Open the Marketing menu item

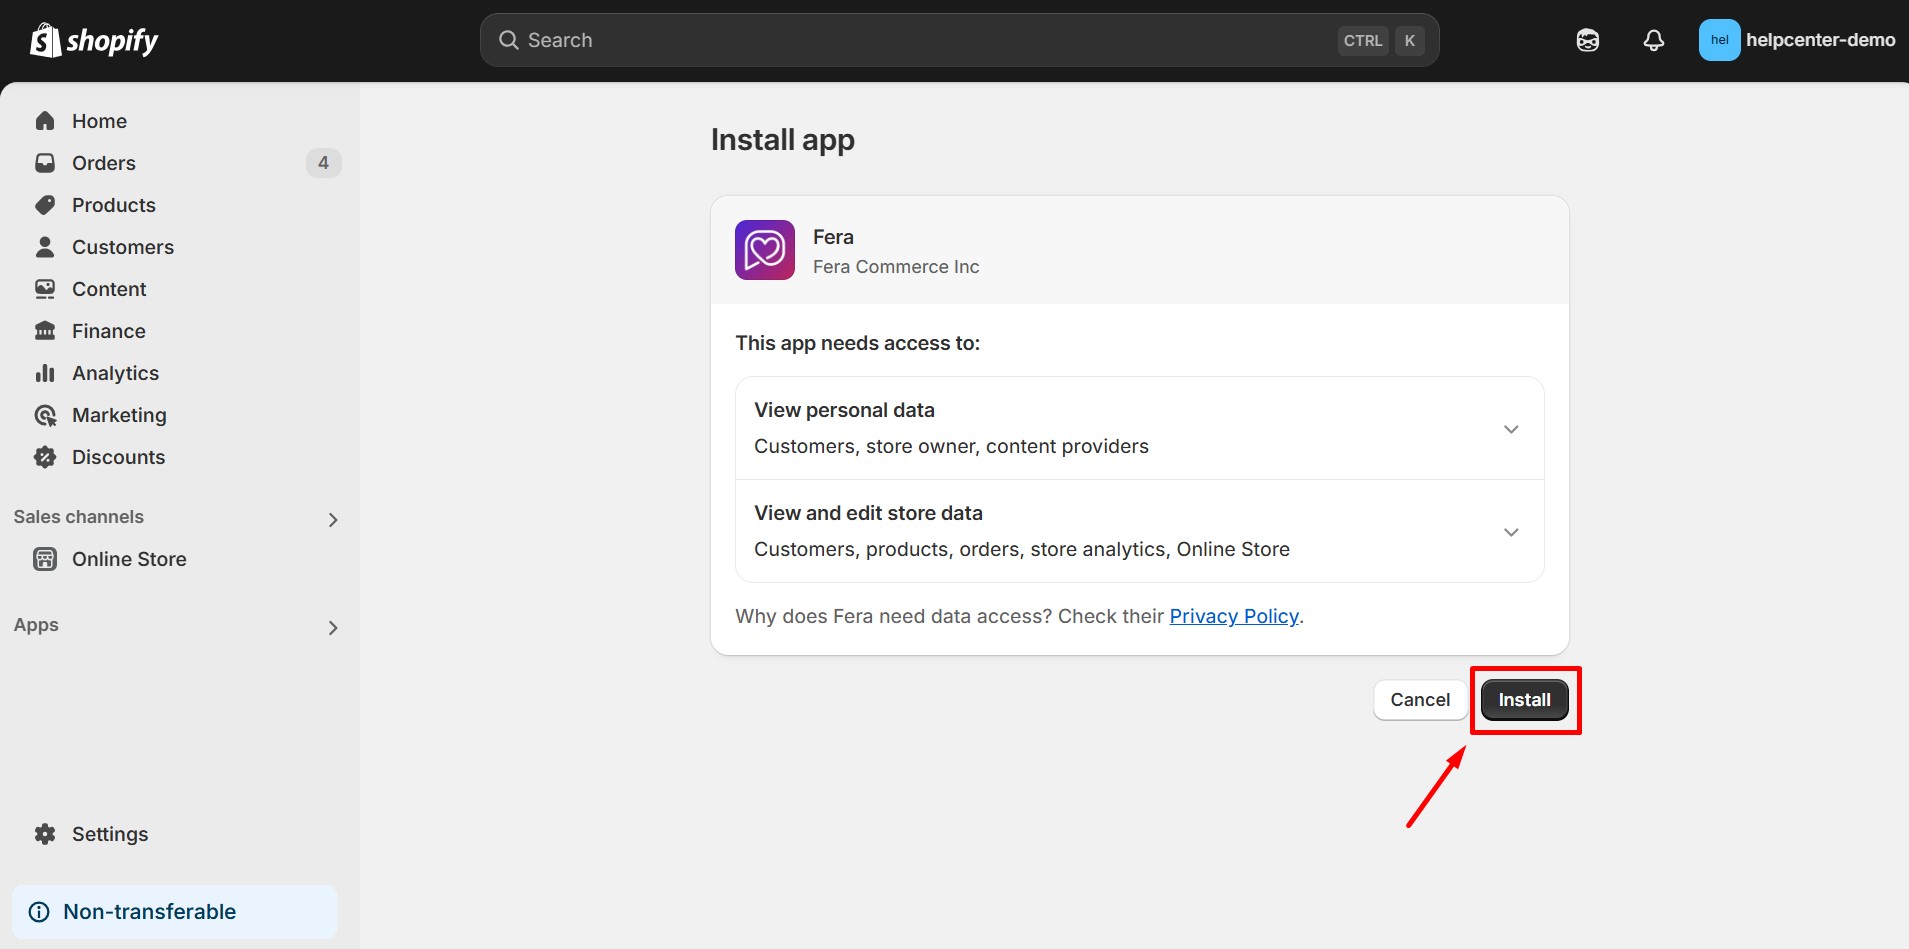click(119, 415)
